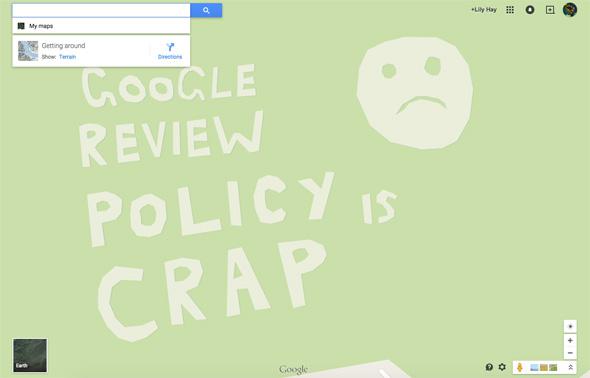
Task: Click the middle tan imagery thumbnail
Action: (x=544, y=367)
